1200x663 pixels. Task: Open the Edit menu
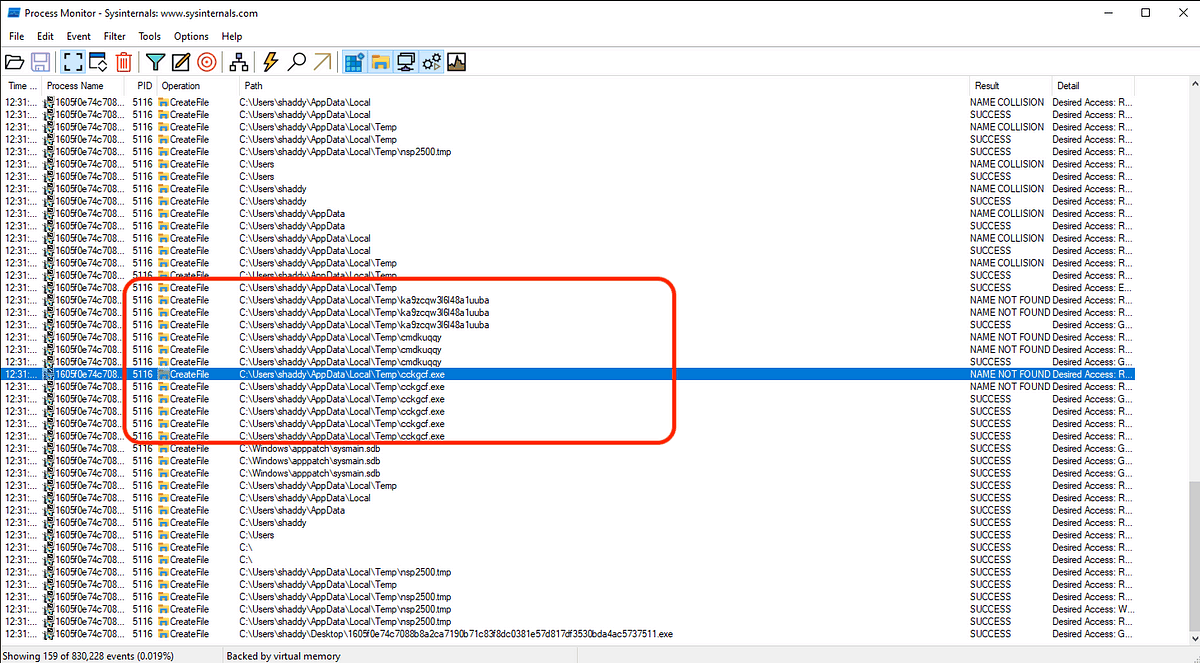pos(45,37)
